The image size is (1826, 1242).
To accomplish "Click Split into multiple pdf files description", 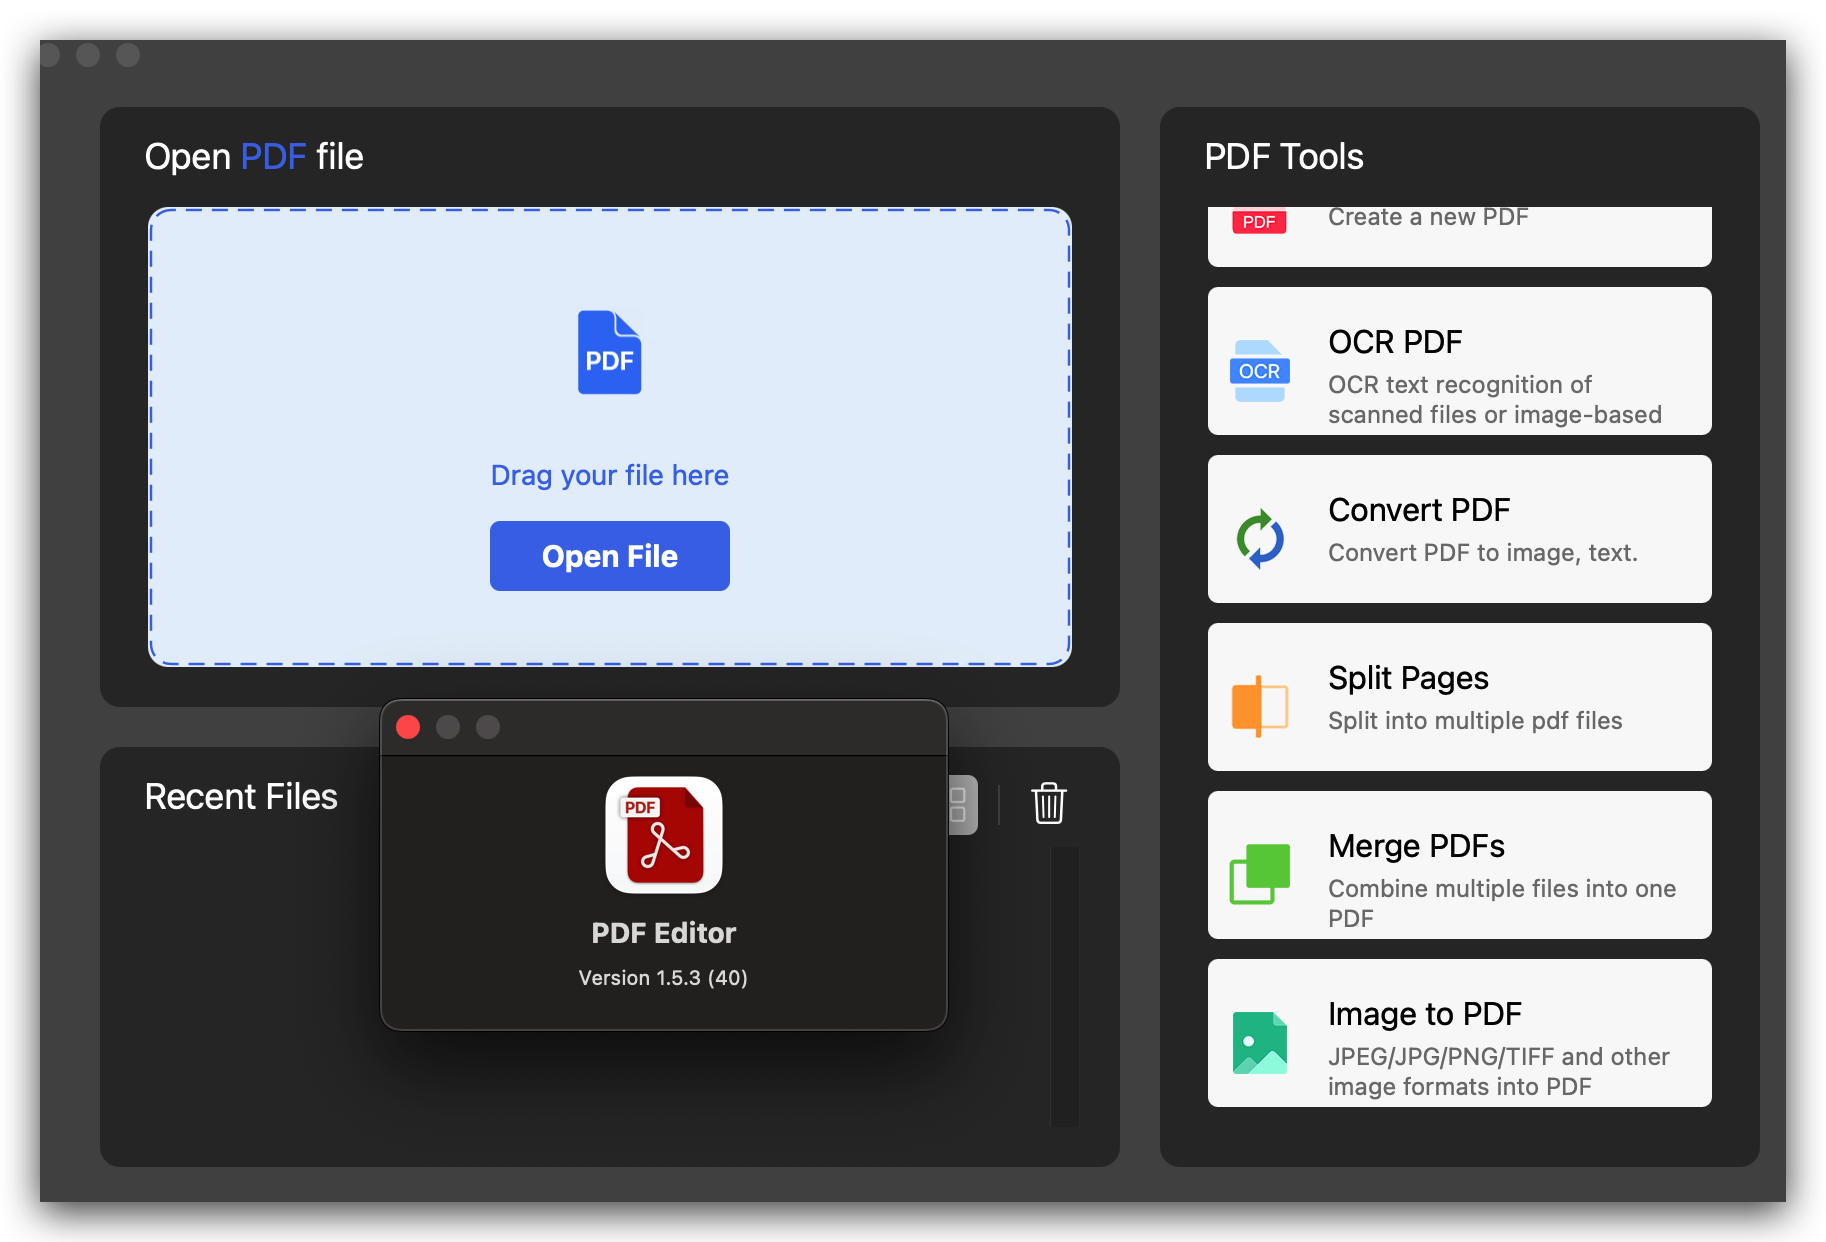I will pyautogui.click(x=1474, y=721).
